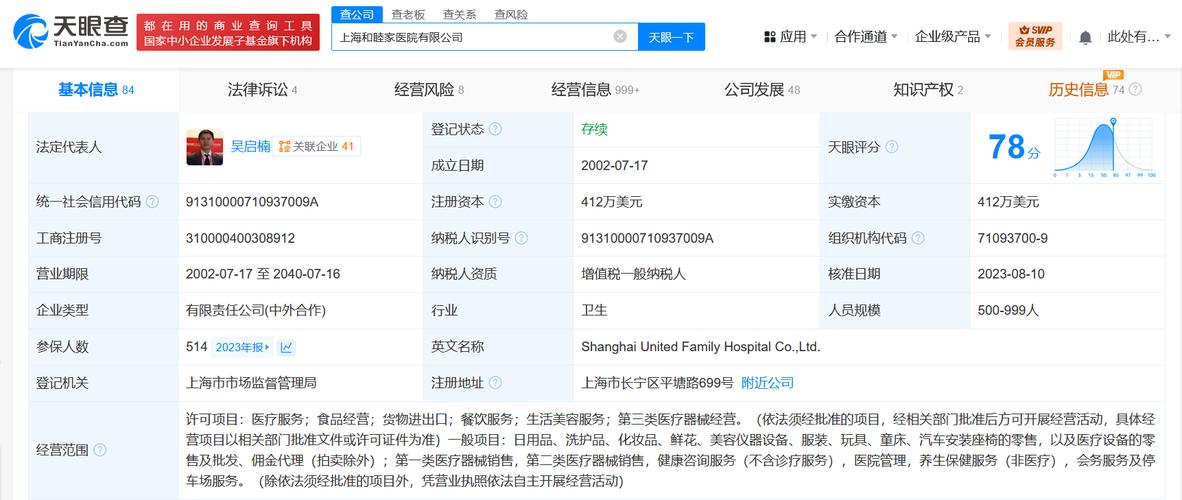View 吴启楠's profile photo
The width and height of the screenshot is (1182, 500).
coord(204,147)
